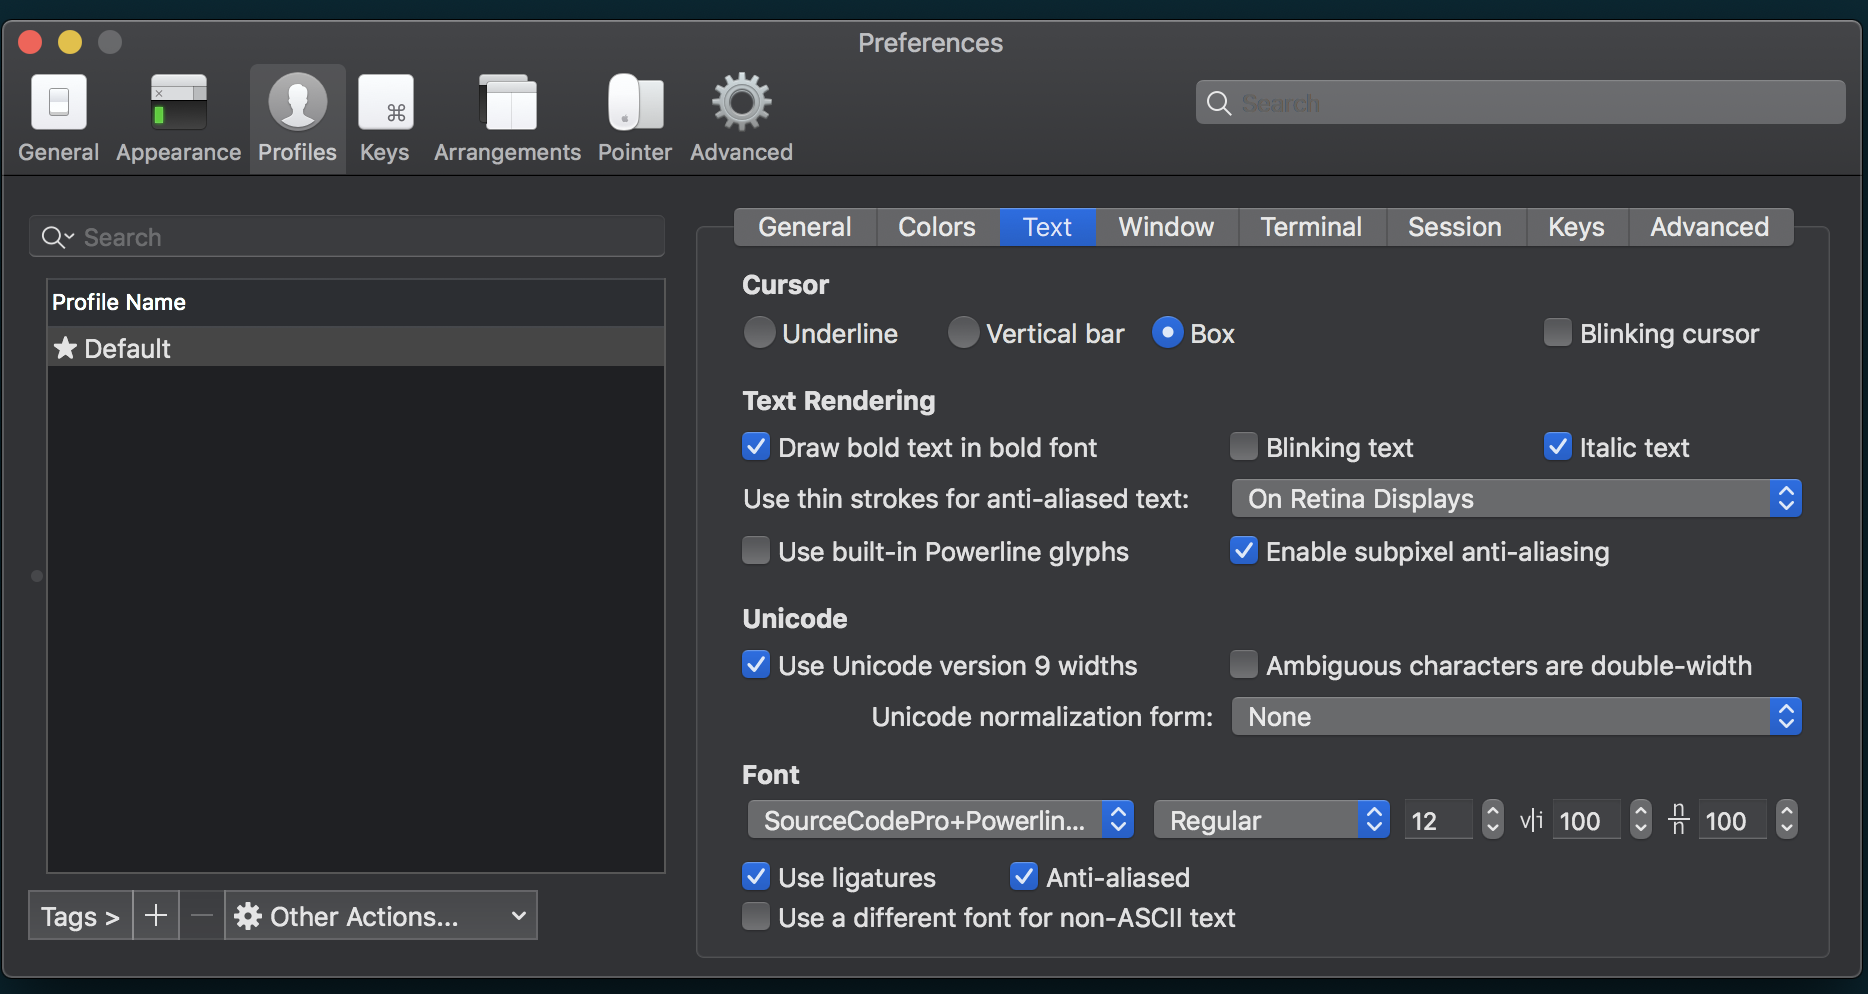The height and width of the screenshot is (994, 1868).
Task: Open the Other Actions menu
Action: tap(380, 915)
